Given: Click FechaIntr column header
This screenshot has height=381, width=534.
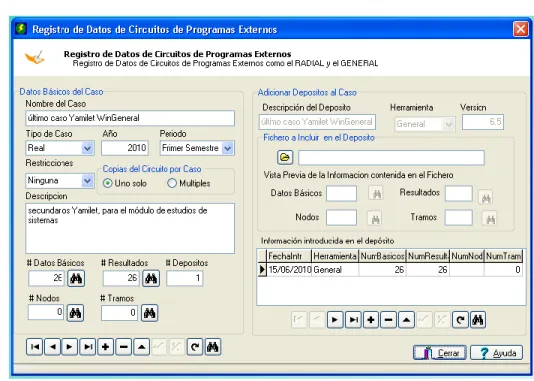Looking at the screenshot, I should 289,256.
